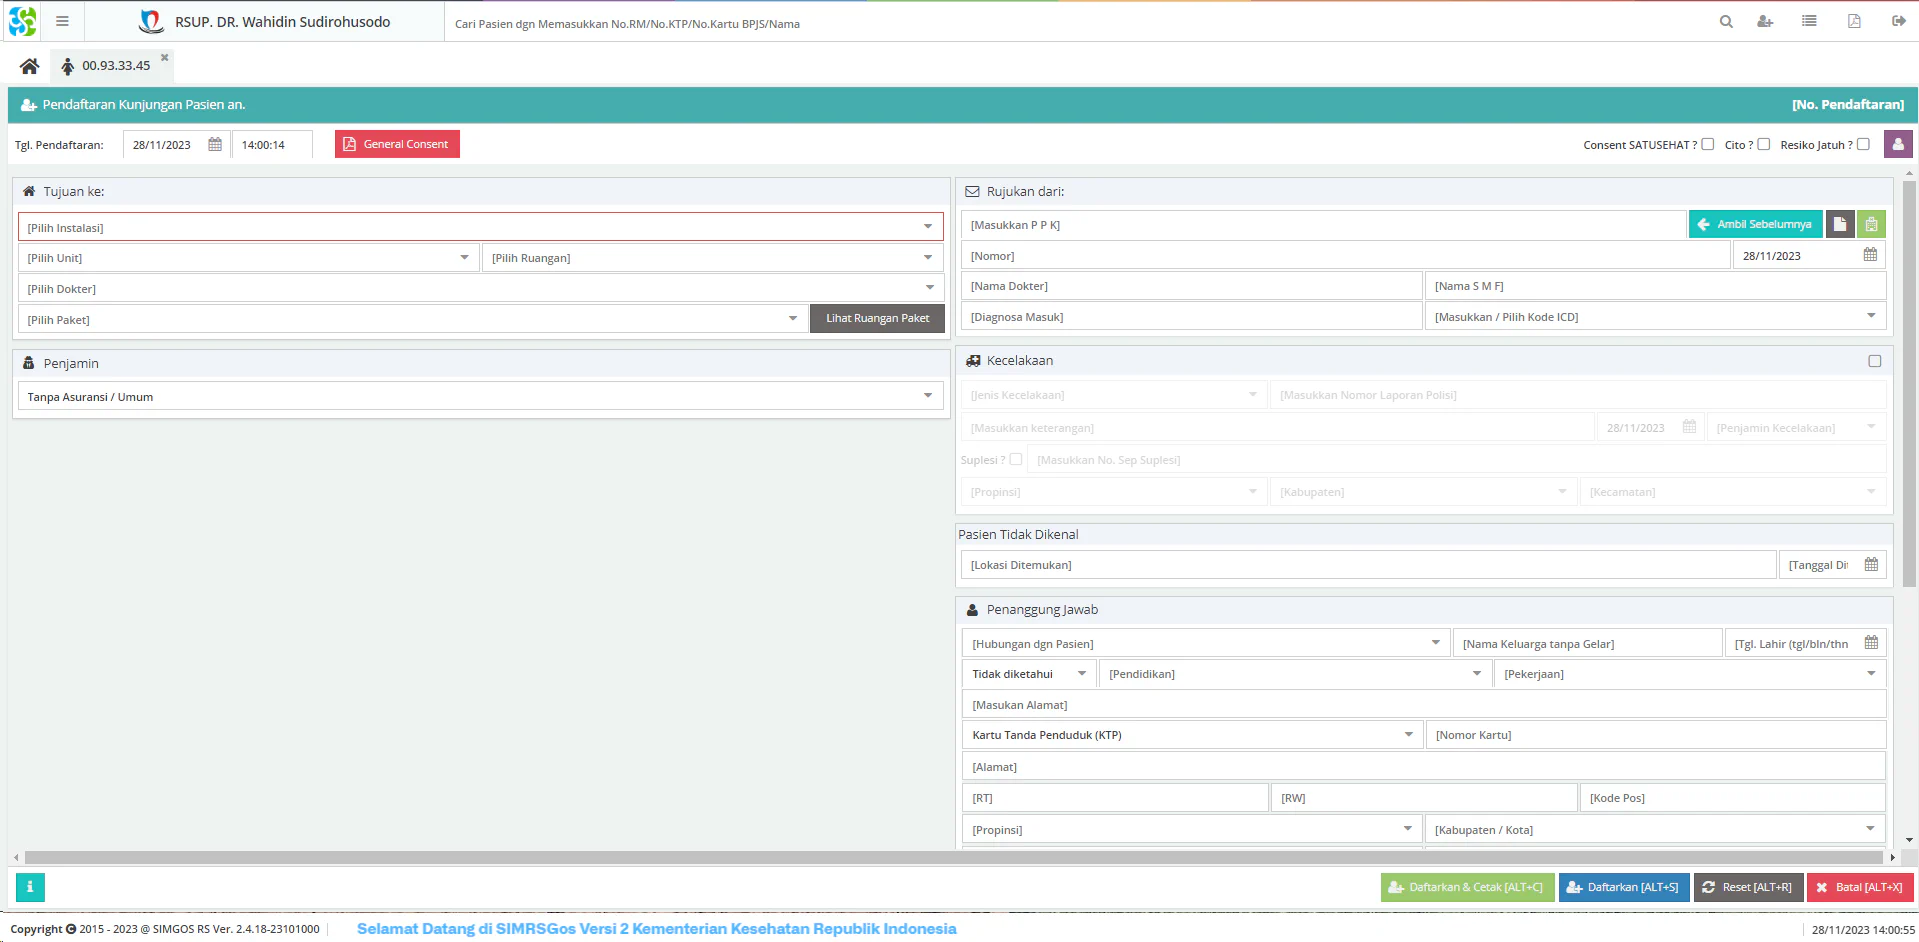Click the purple patient profile icon
Viewport: 1919px width, 942px height.
click(x=1898, y=144)
